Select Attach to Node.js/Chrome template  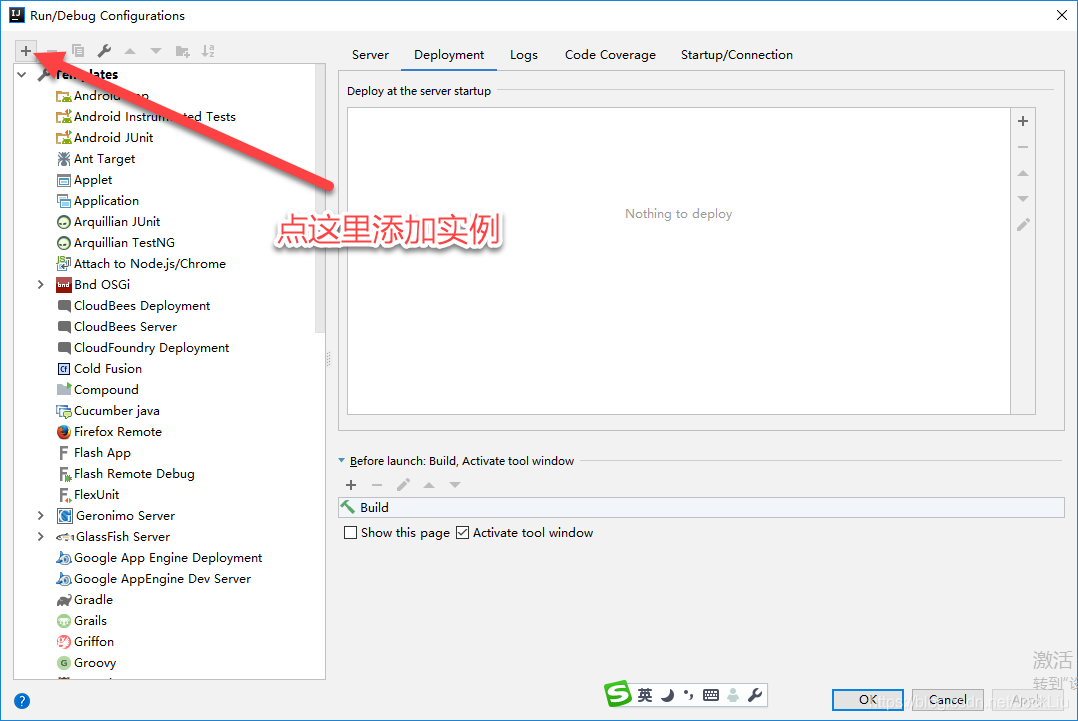(141, 264)
